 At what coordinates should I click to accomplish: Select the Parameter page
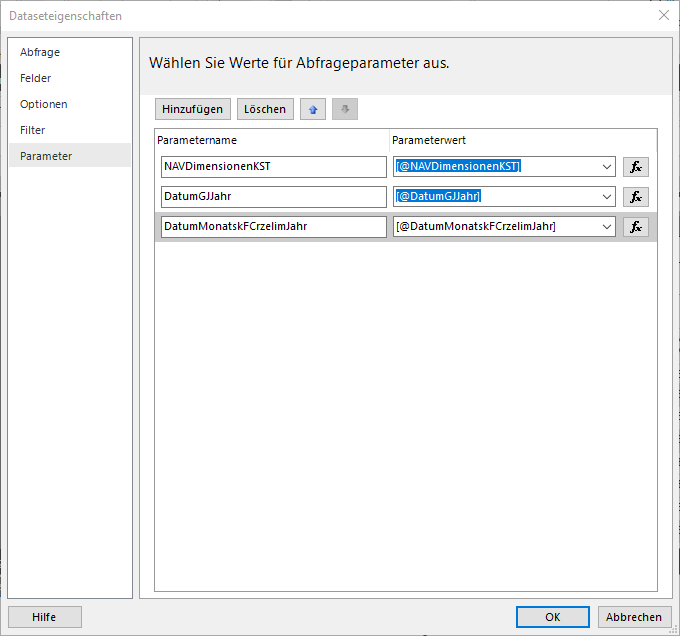69,156
